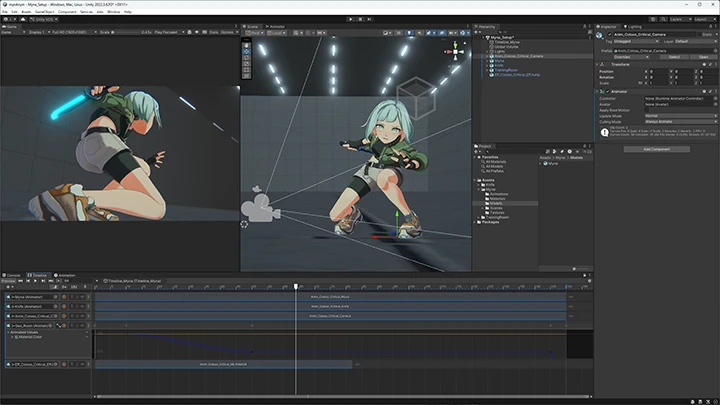Lock the Inspector panel
Image resolution: width=720 pixels, height=405 pixels.
(x=709, y=26)
